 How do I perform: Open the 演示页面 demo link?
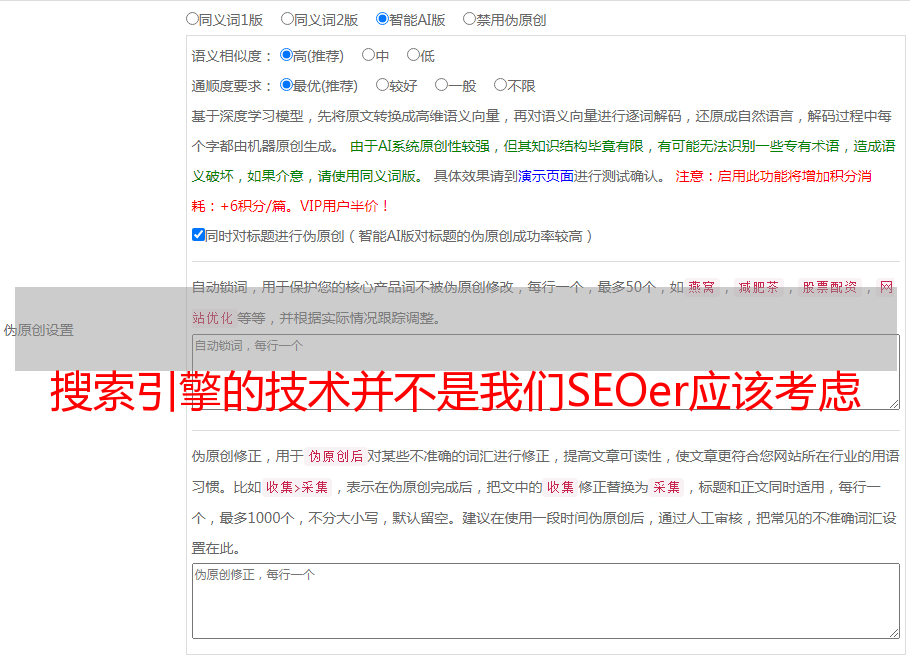pyautogui.click(x=546, y=176)
